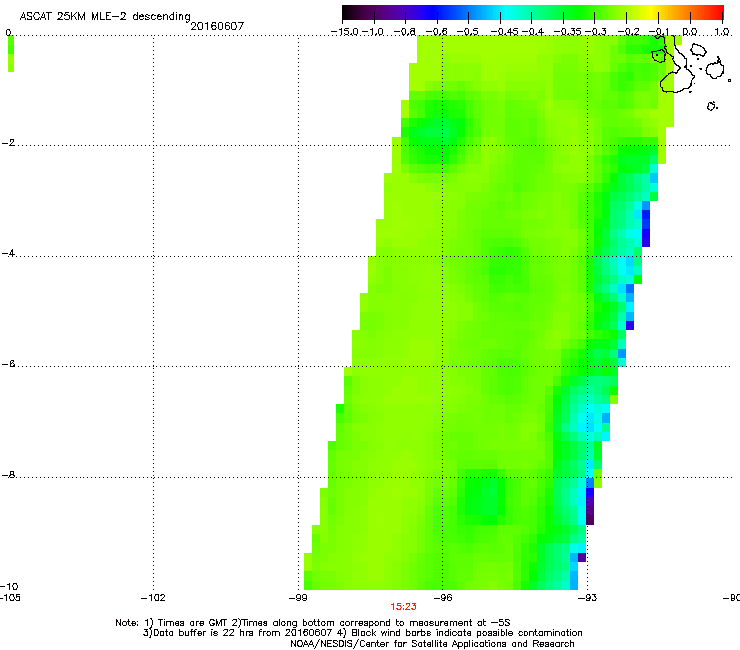Click the "Note: 1) Times are GMT" line

pyautogui.click(x=313, y=623)
